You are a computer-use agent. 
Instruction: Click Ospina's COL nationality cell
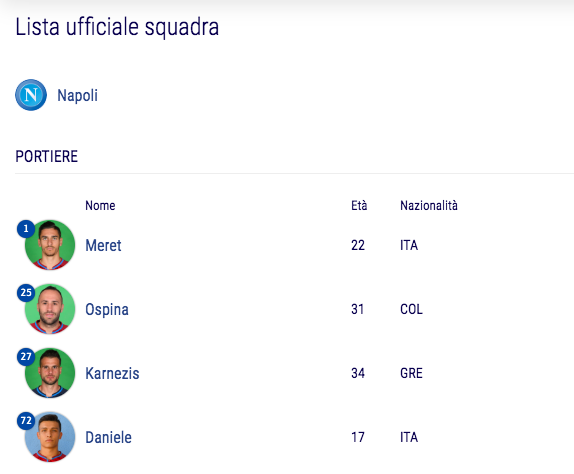pos(411,309)
